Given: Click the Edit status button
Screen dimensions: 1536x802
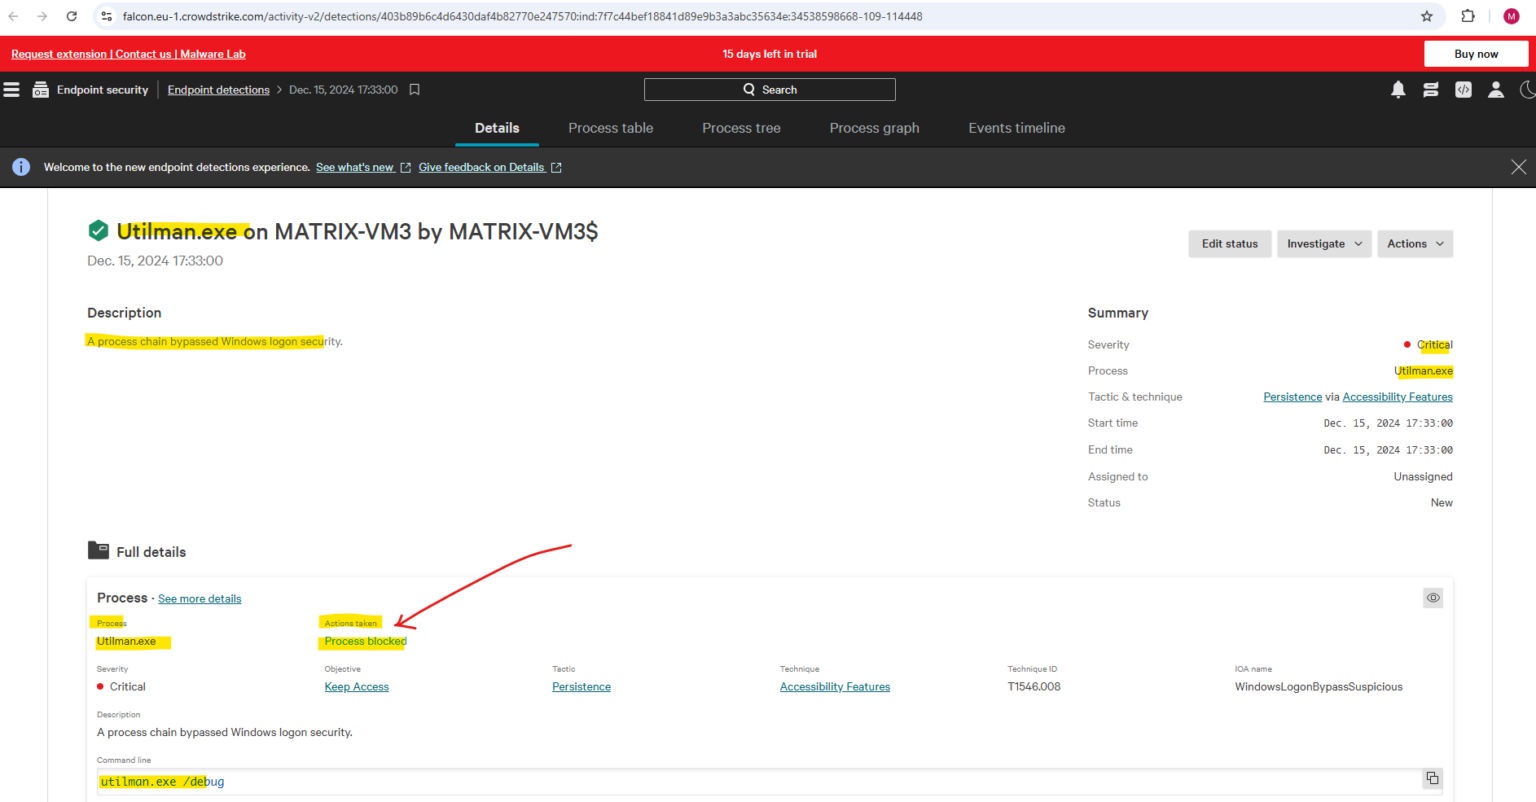Looking at the screenshot, I should point(1229,243).
